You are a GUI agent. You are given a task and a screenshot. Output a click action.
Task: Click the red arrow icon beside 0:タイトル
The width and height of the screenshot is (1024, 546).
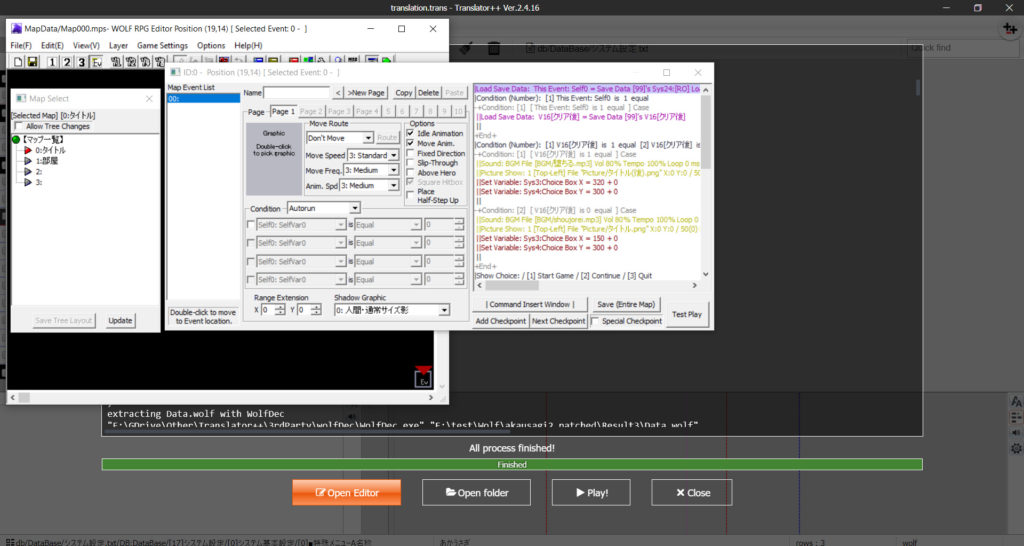(x=28, y=150)
